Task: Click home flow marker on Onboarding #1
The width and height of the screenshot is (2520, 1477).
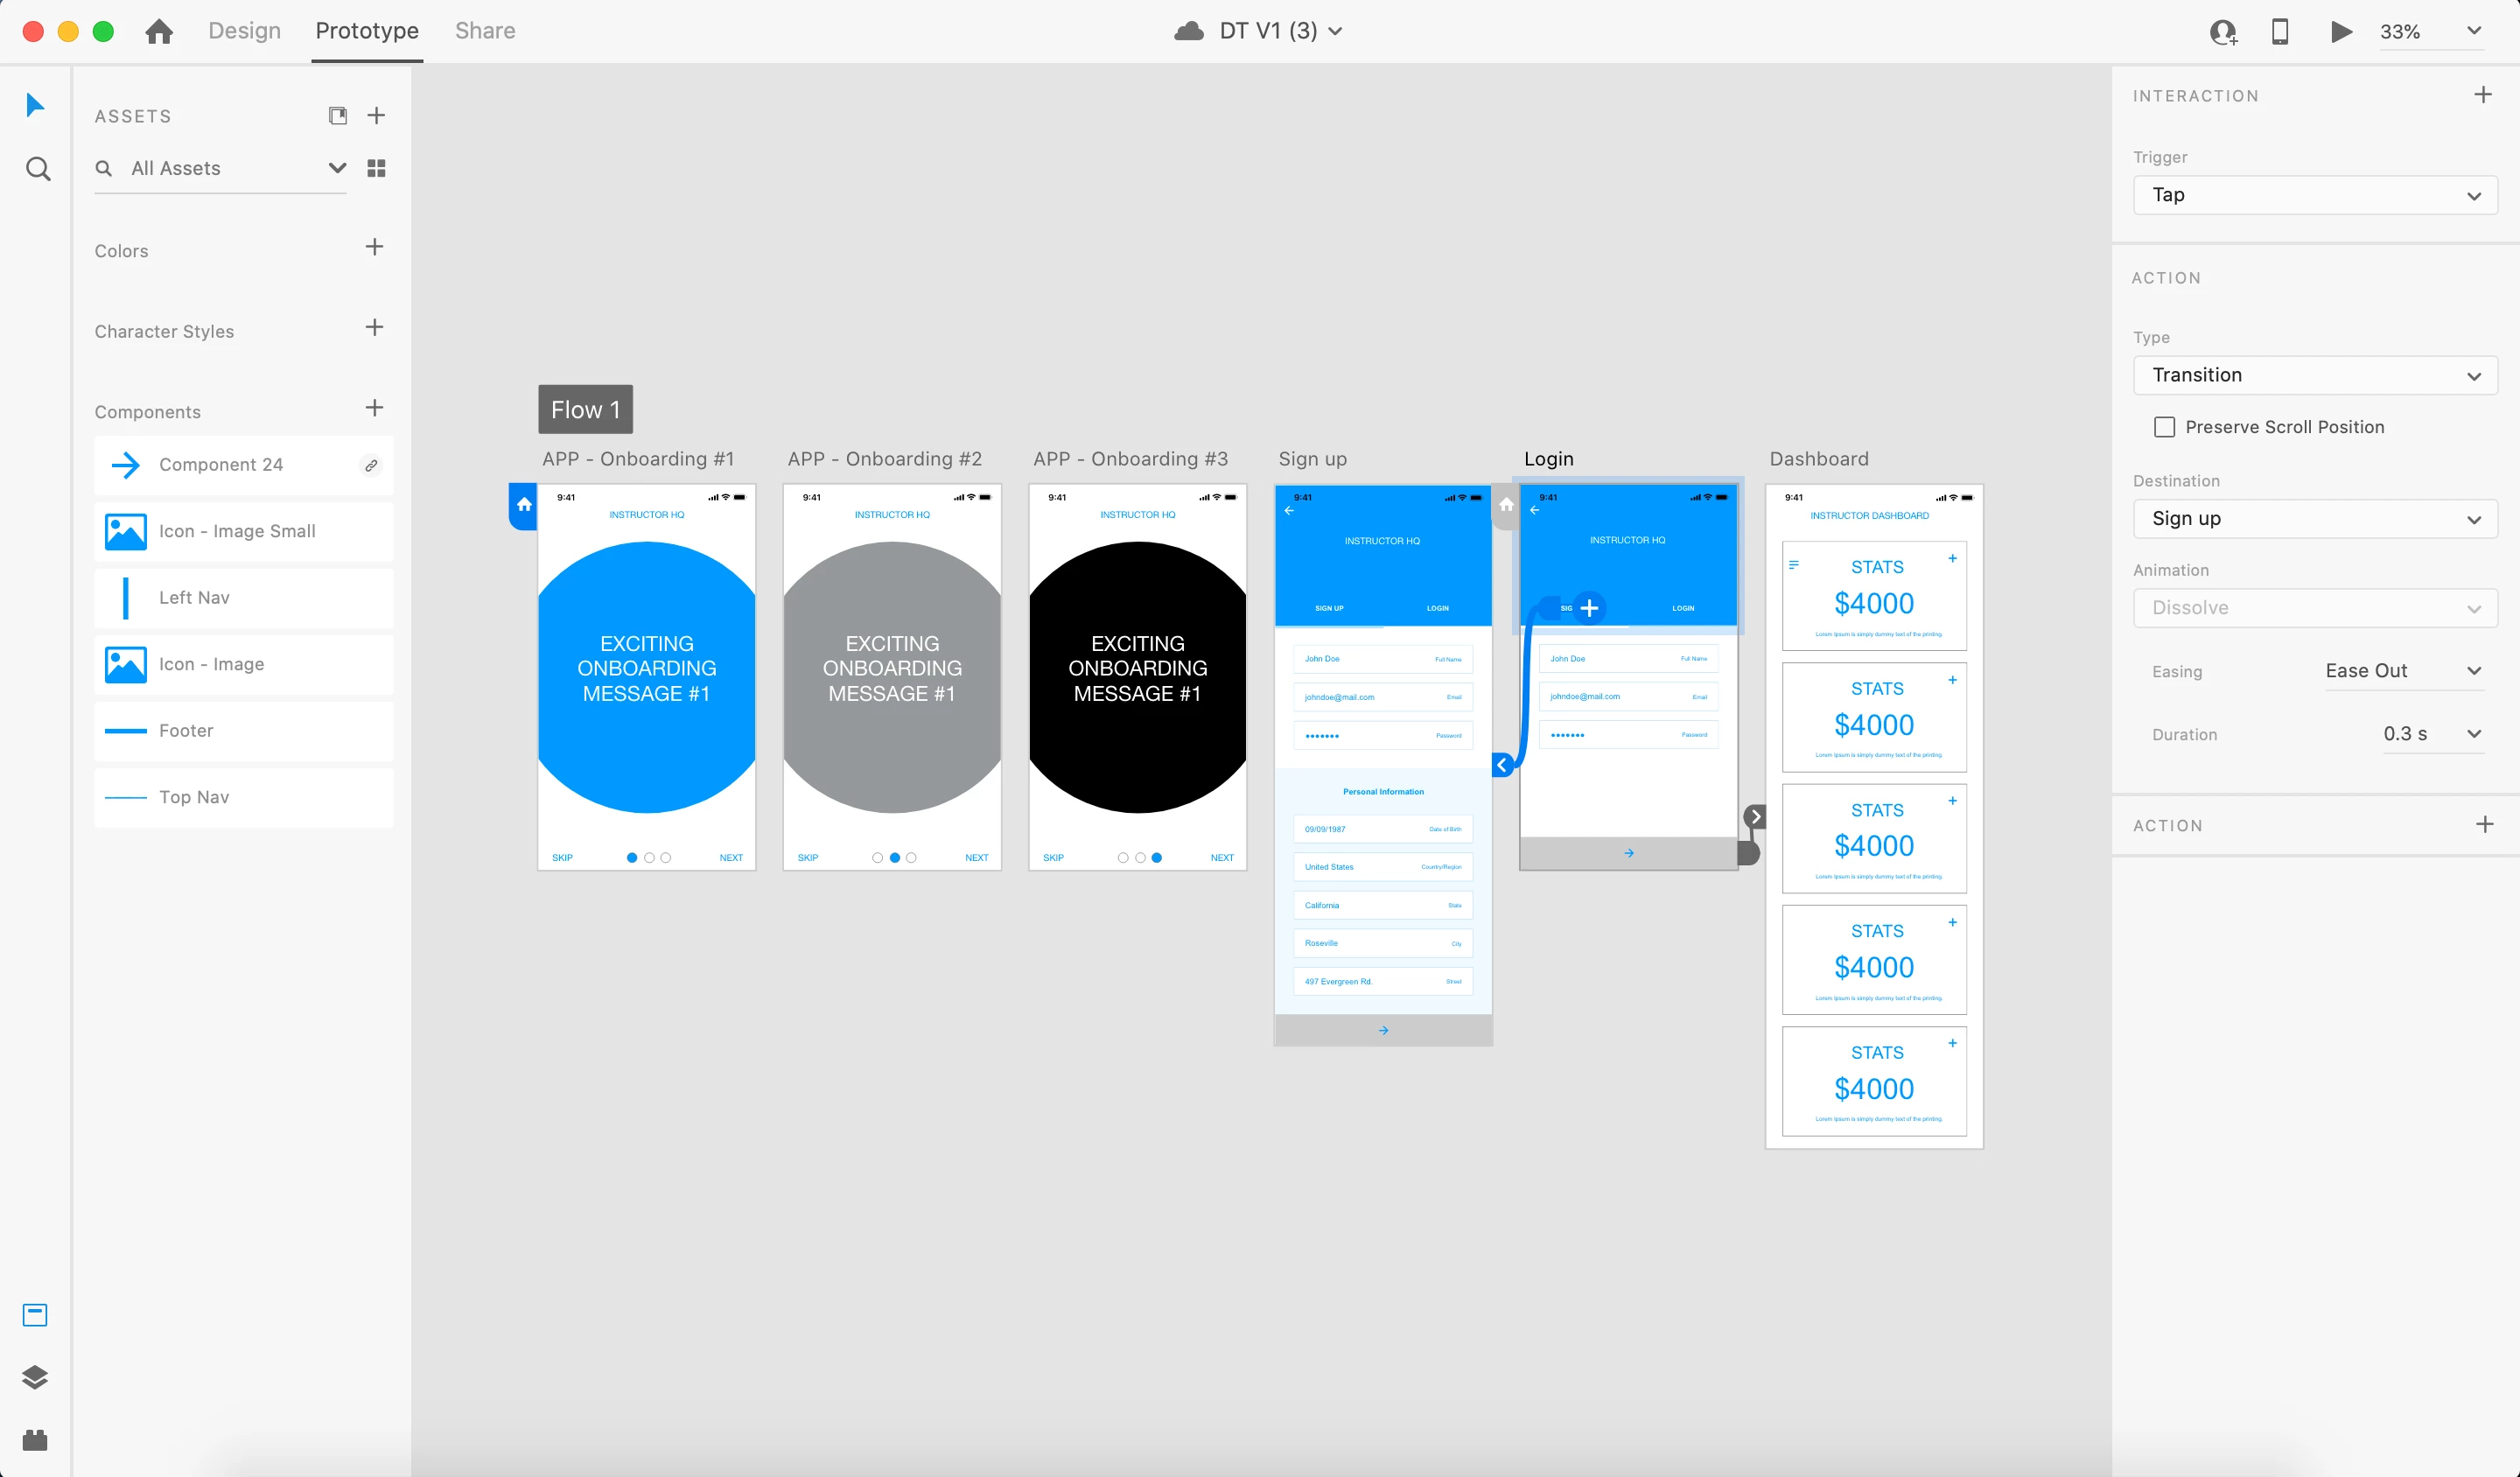Action: point(524,505)
